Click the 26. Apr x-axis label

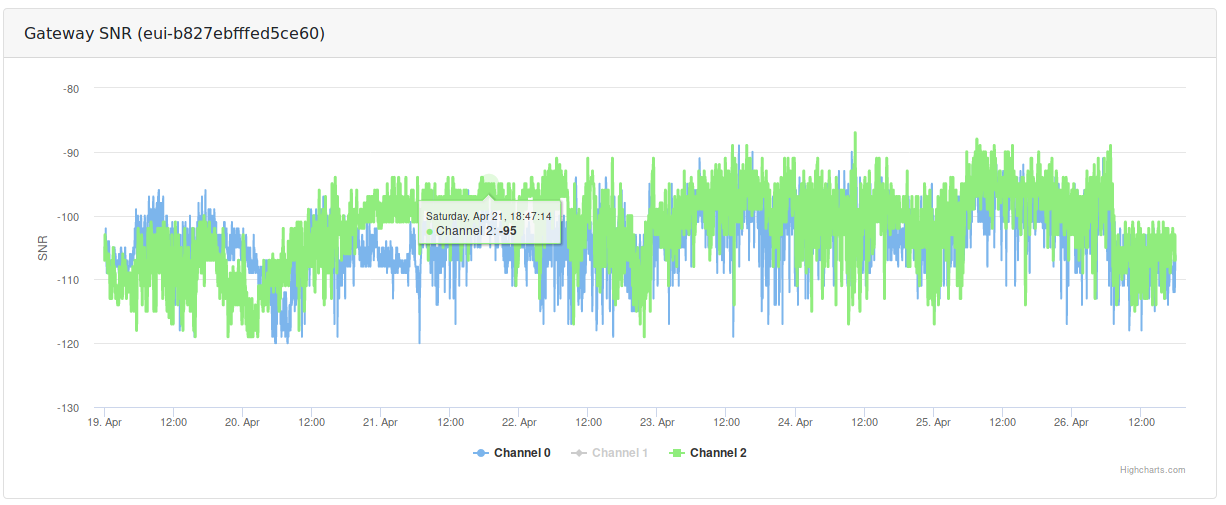[x=1071, y=423]
